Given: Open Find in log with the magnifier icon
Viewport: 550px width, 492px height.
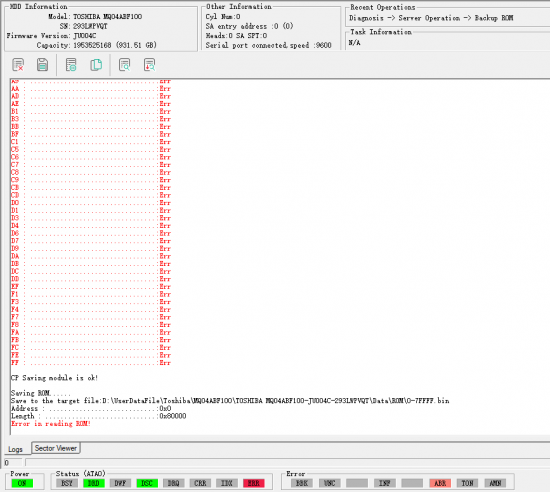Looking at the screenshot, I should (x=125, y=65).
